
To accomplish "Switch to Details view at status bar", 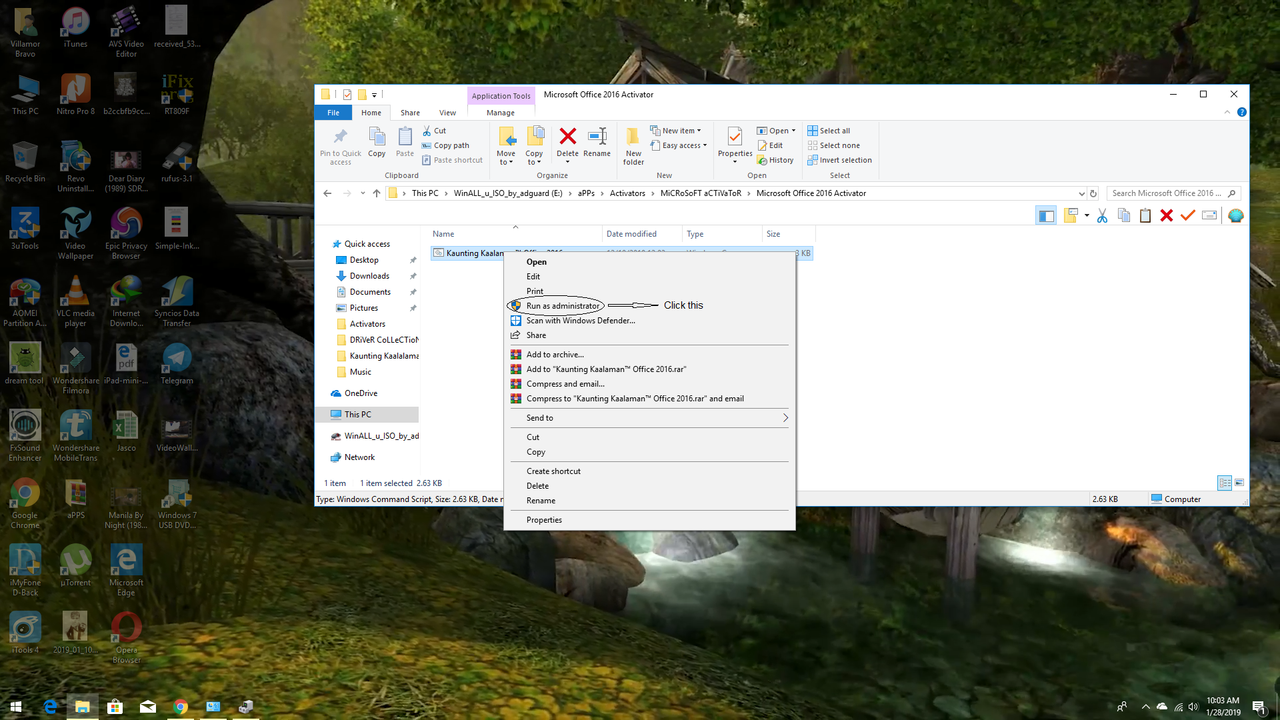I will [x=1224, y=483].
